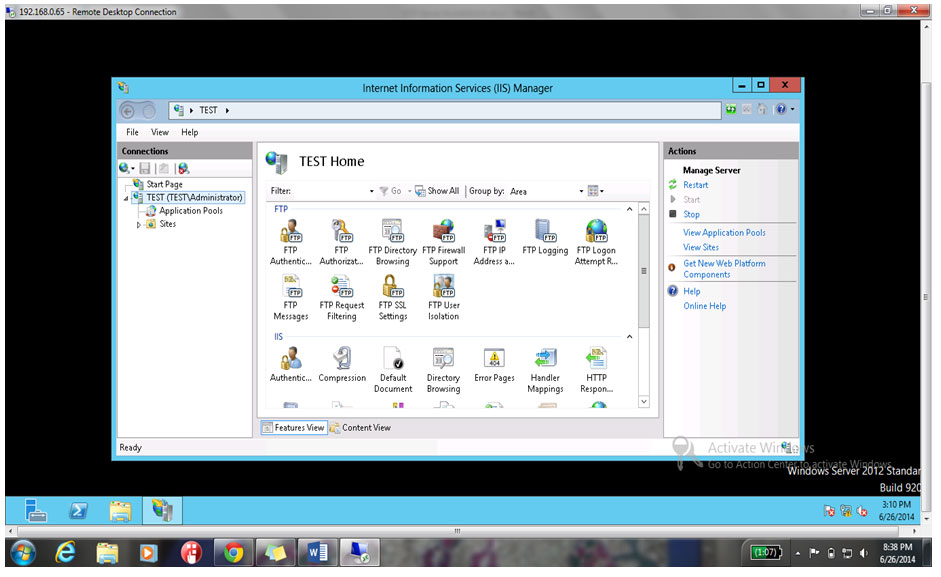Screen dimensions: 941x577
Task: Open FTP Firewall Support
Action: (x=443, y=242)
